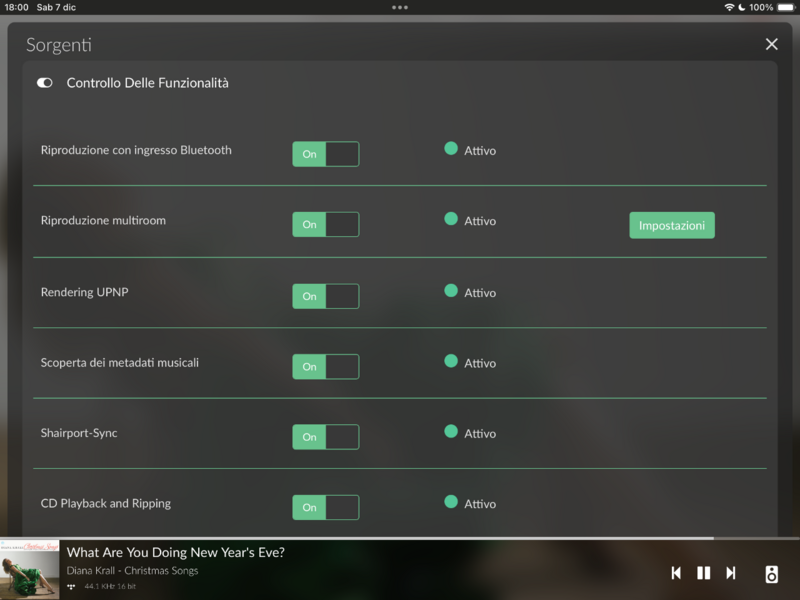Screen dimensions: 800x600
Task: Disable Riproduzione con ingresso Bluetooth switch
Action: [x=325, y=154]
